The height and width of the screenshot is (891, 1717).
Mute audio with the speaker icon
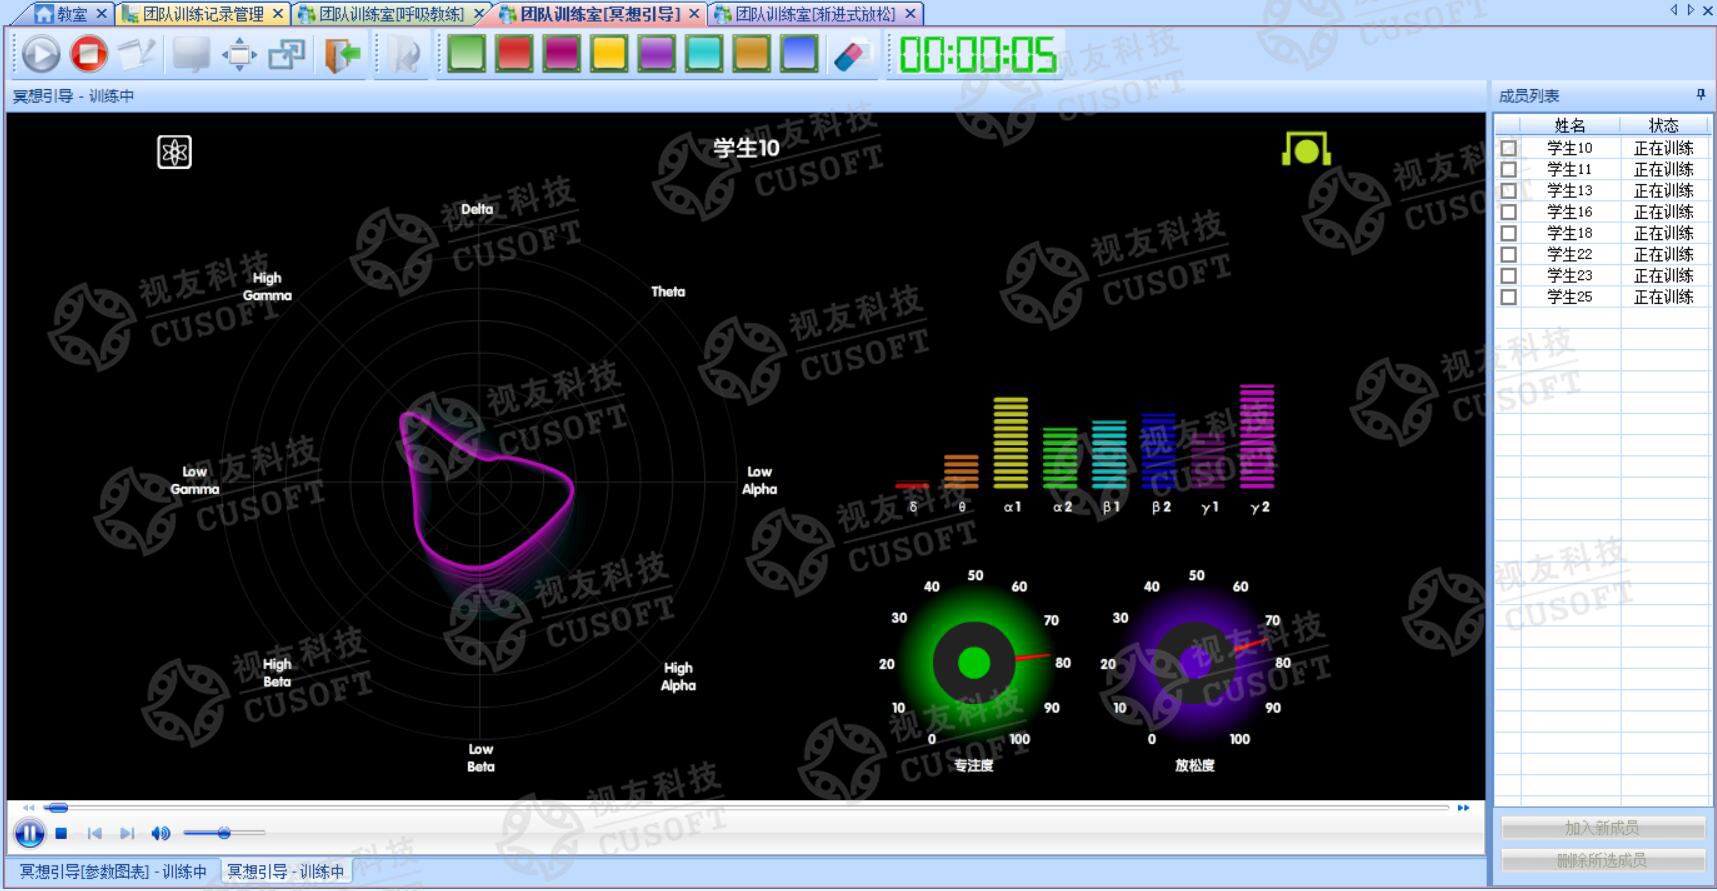click(x=160, y=833)
